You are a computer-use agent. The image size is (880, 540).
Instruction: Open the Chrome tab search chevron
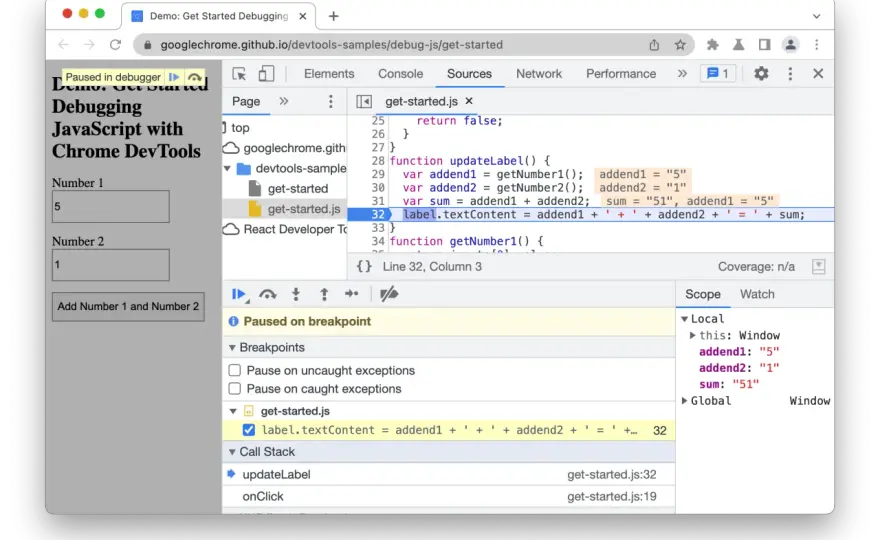[x=816, y=16]
